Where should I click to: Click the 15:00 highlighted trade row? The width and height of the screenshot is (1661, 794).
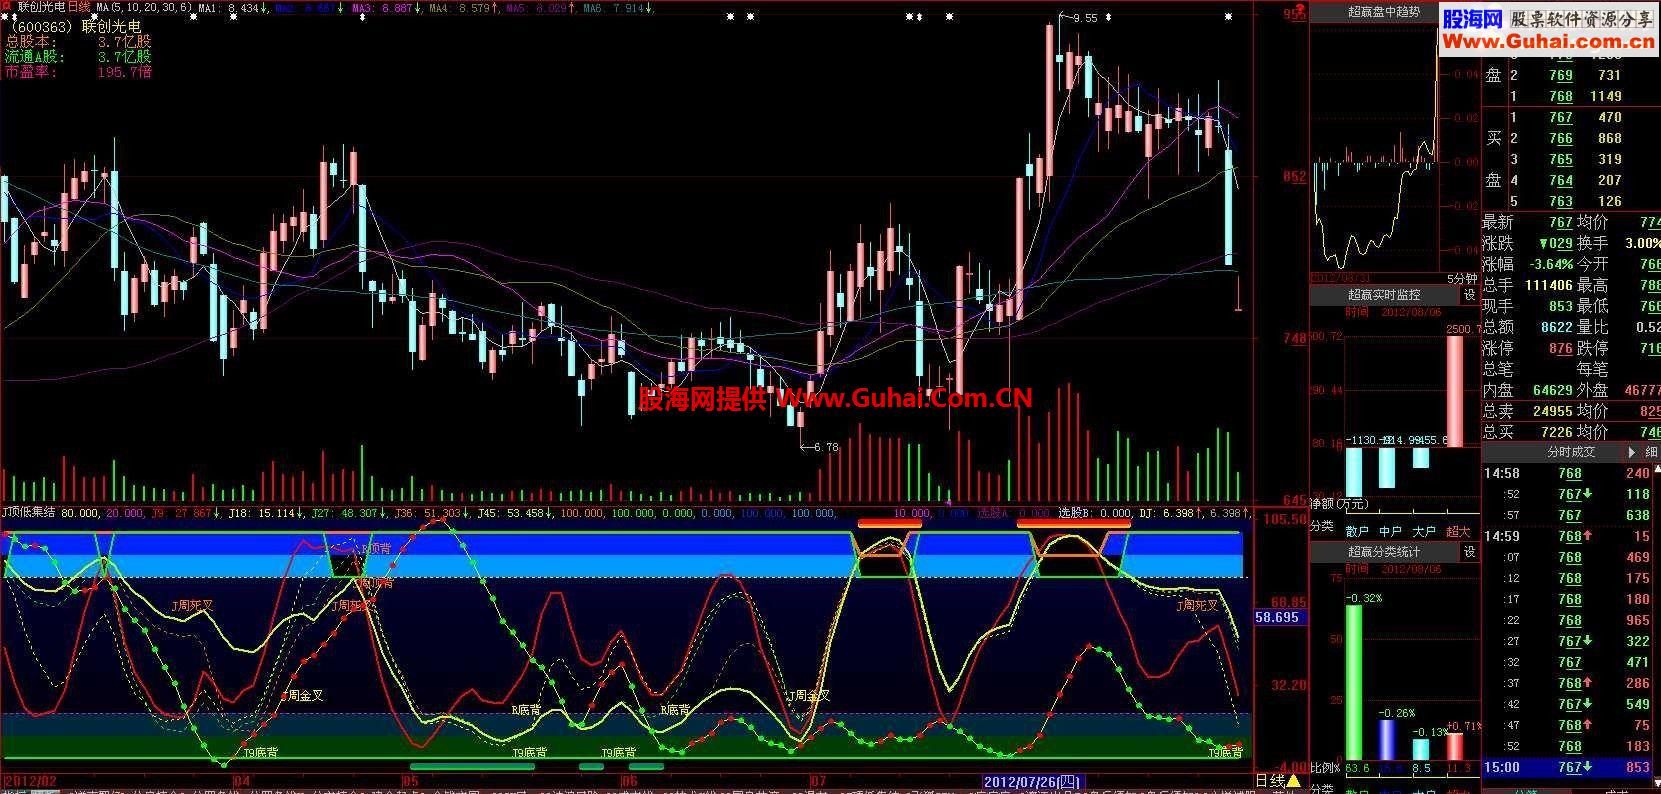point(1571,767)
